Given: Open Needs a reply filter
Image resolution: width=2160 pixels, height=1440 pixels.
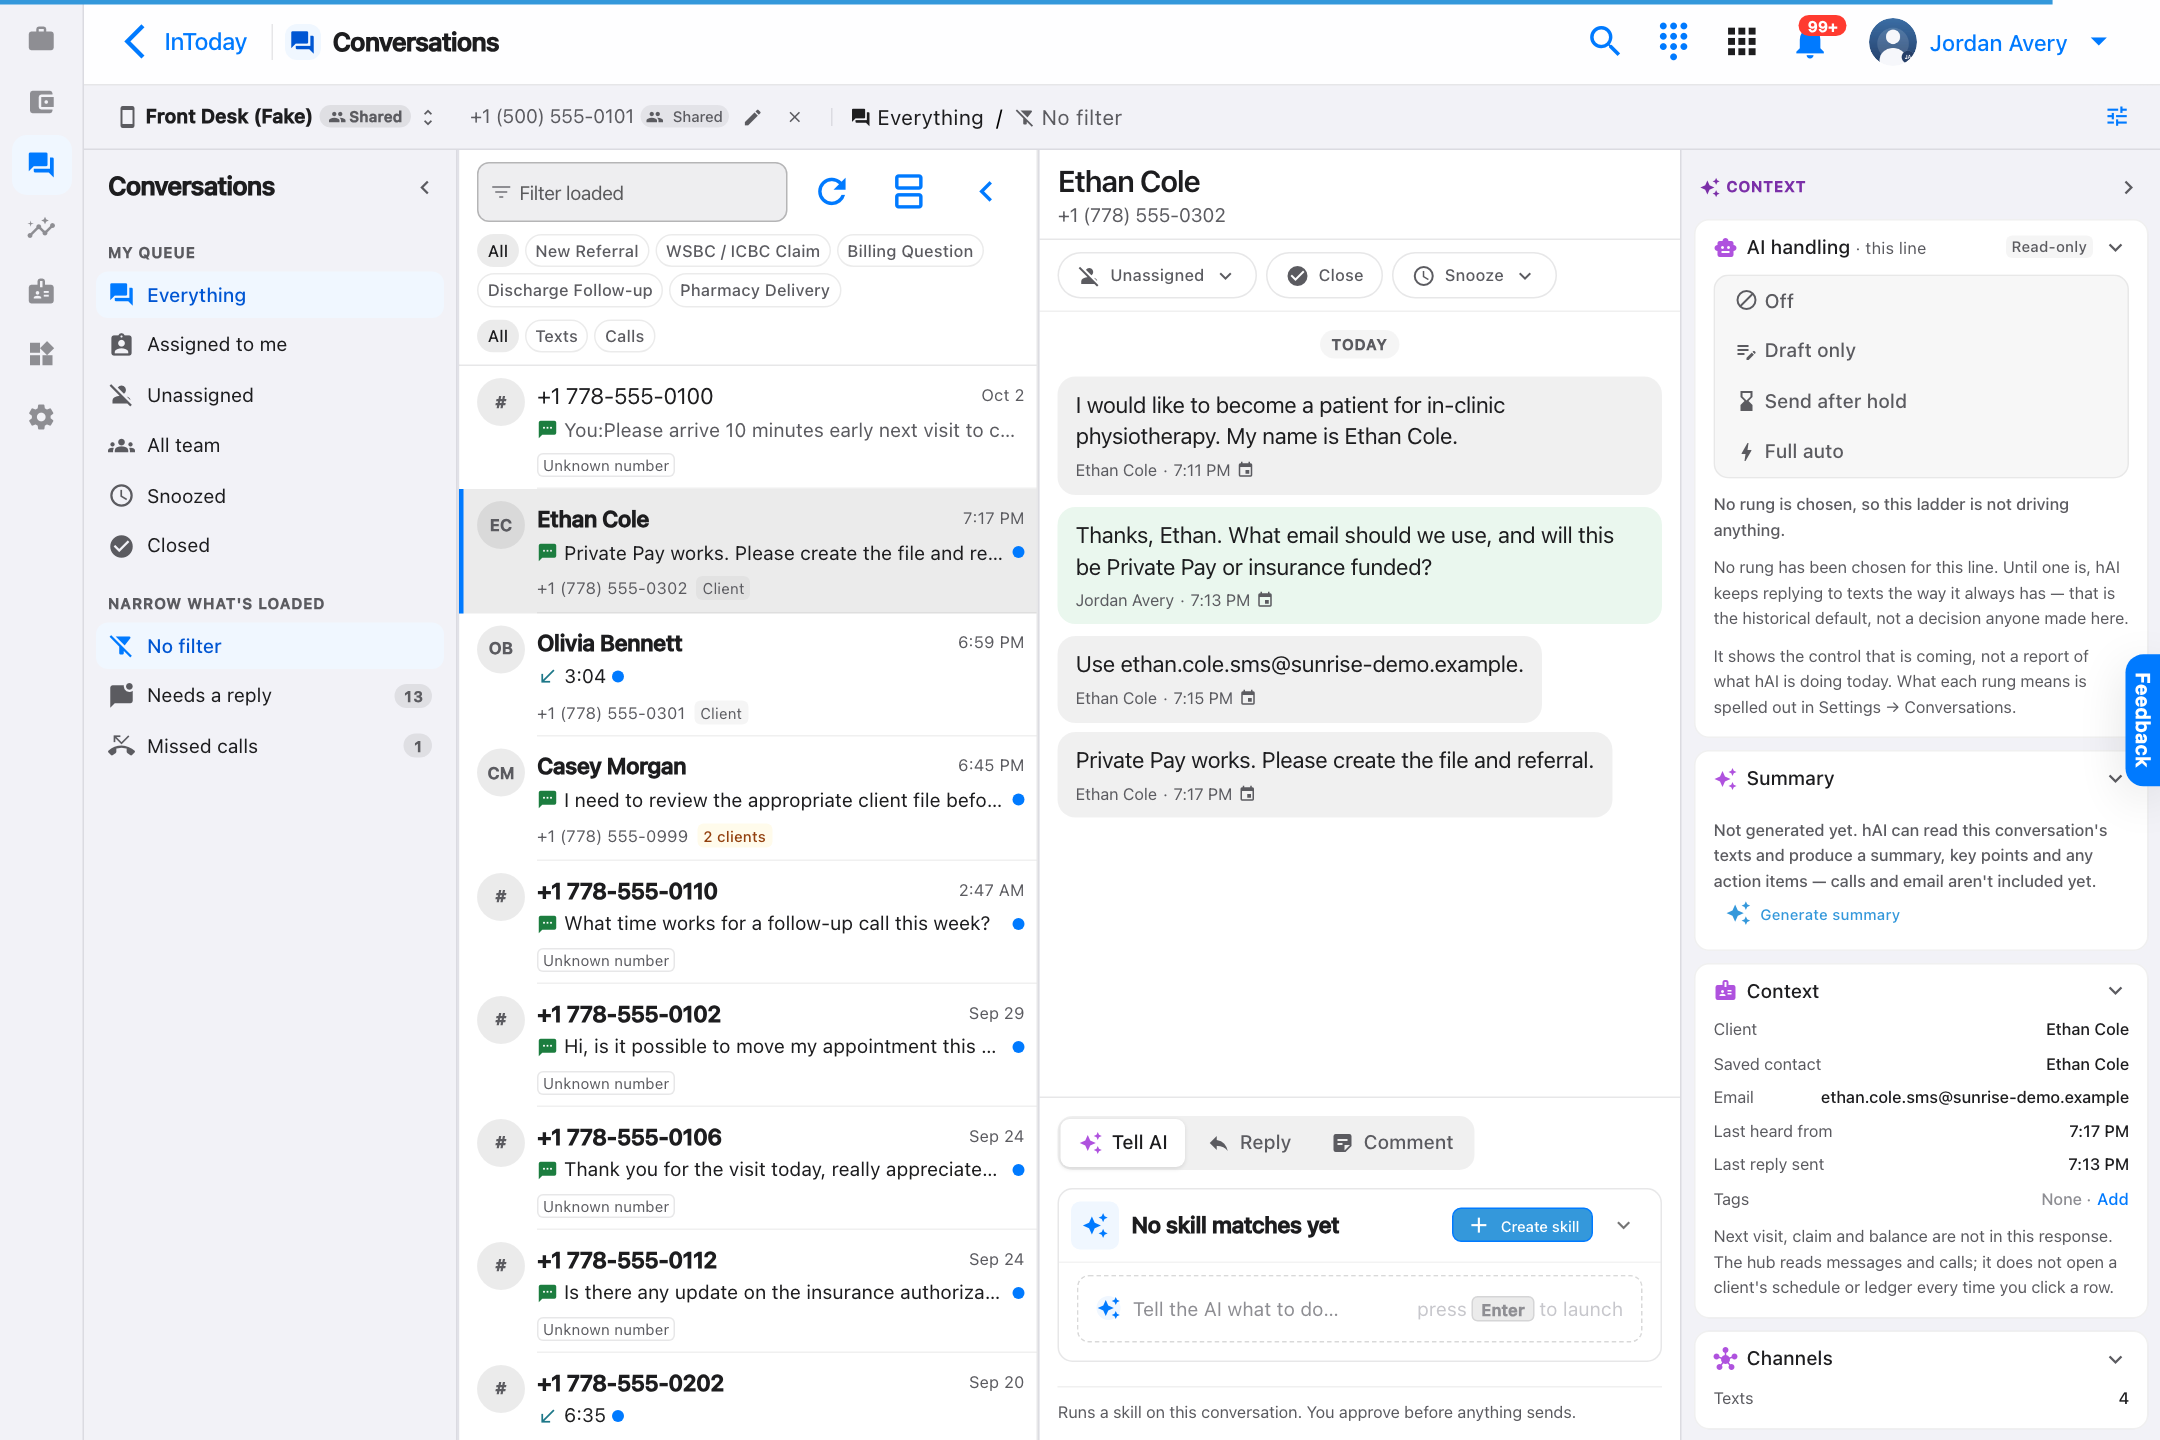Looking at the screenshot, I should click(x=270, y=696).
